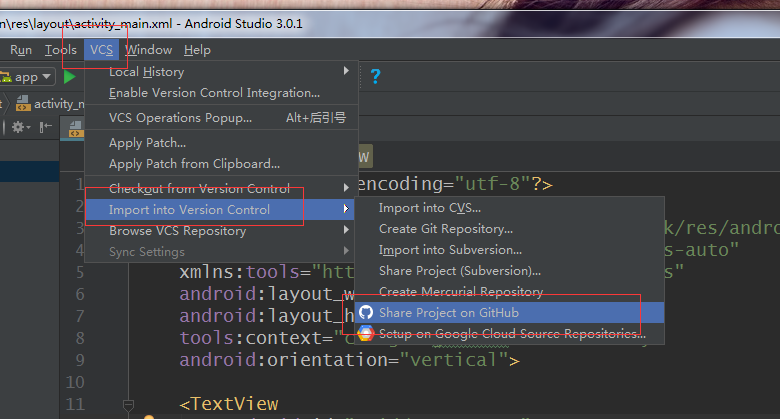Click Local History submenu arrow
780x419 pixels.
pyautogui.click(x=346, y=71)
